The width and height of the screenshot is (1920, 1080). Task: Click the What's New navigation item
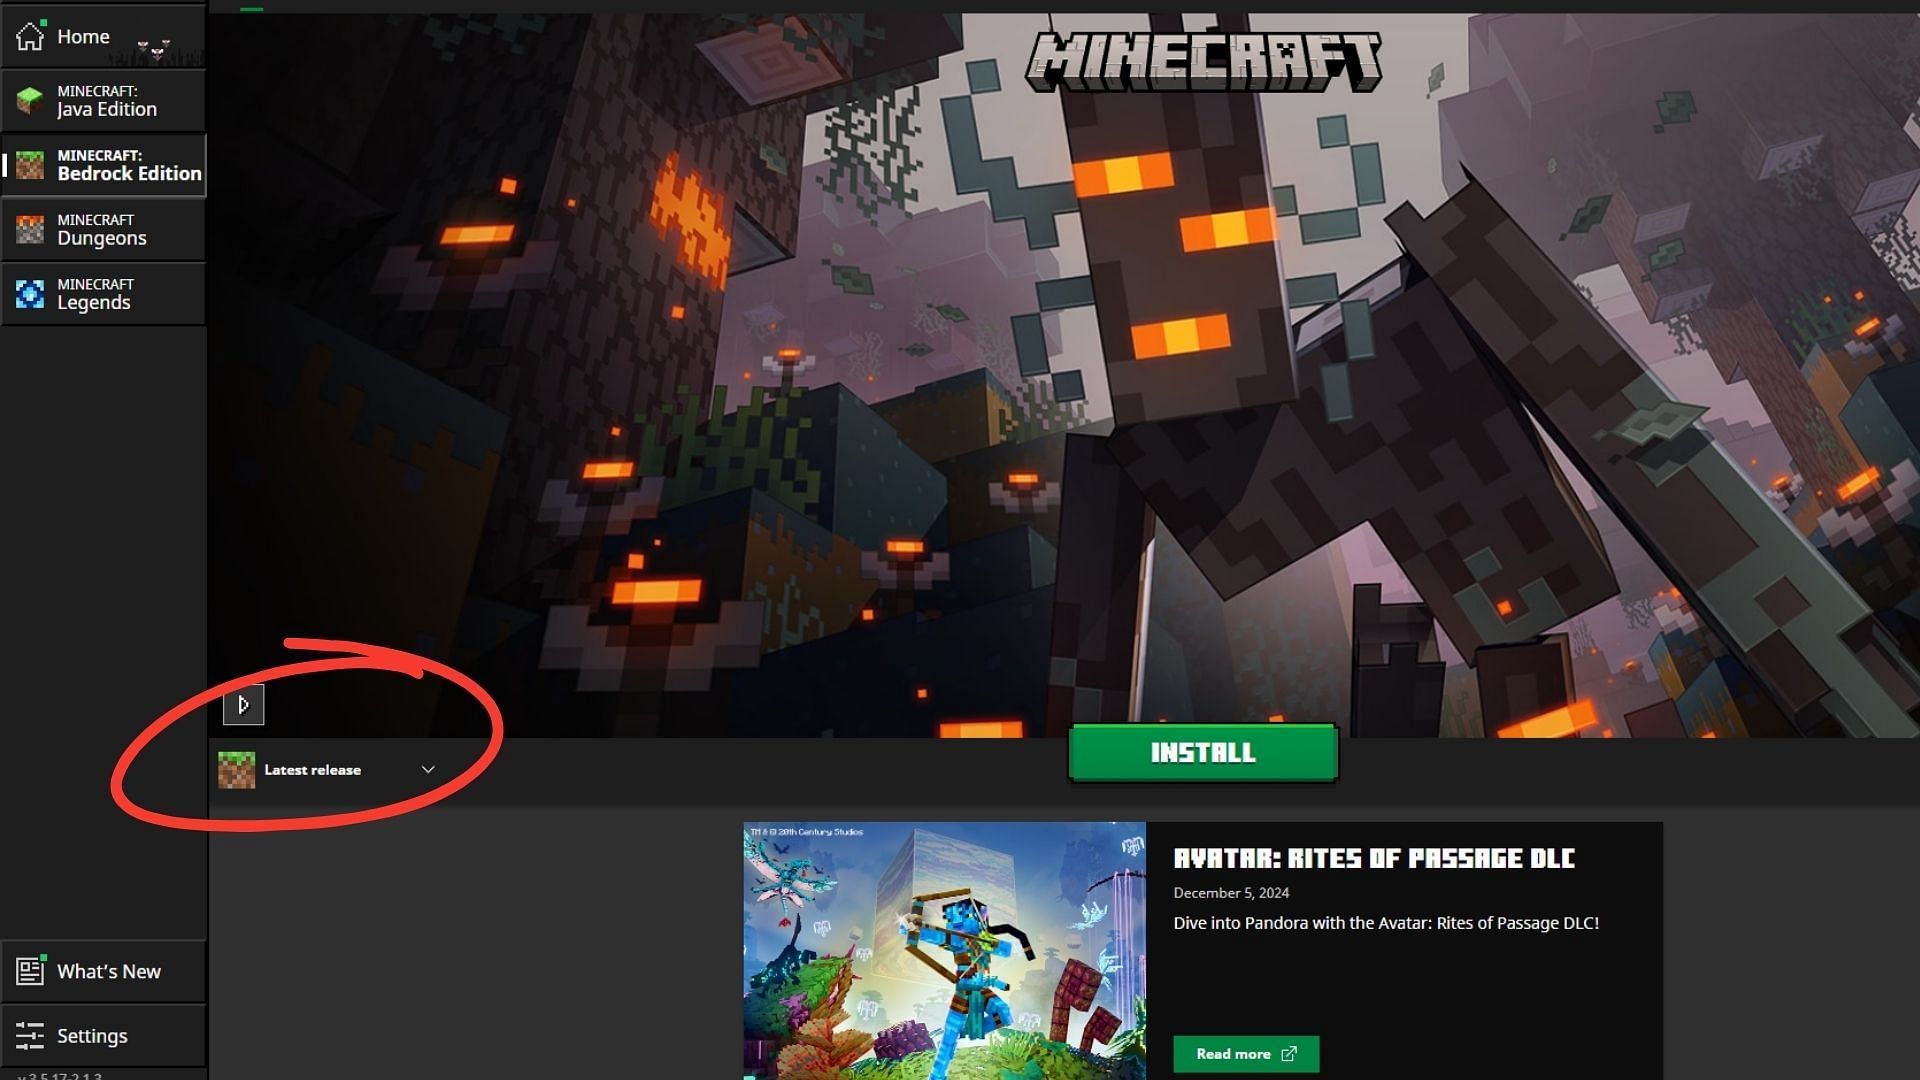click(x=103, y=971)
